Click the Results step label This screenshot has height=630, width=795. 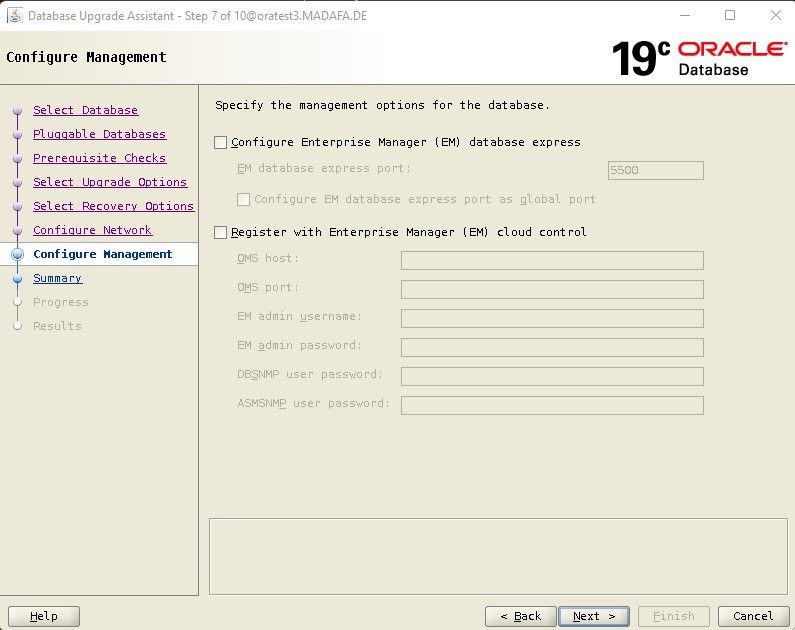(x=57, y=326)
